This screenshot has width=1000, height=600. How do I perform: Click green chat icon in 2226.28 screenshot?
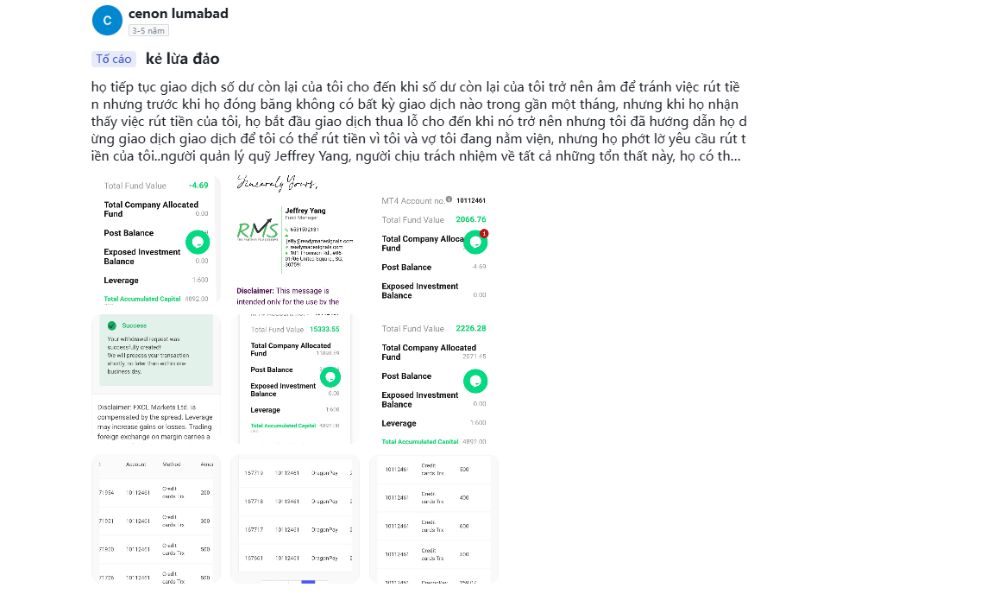tap(476, 381)
